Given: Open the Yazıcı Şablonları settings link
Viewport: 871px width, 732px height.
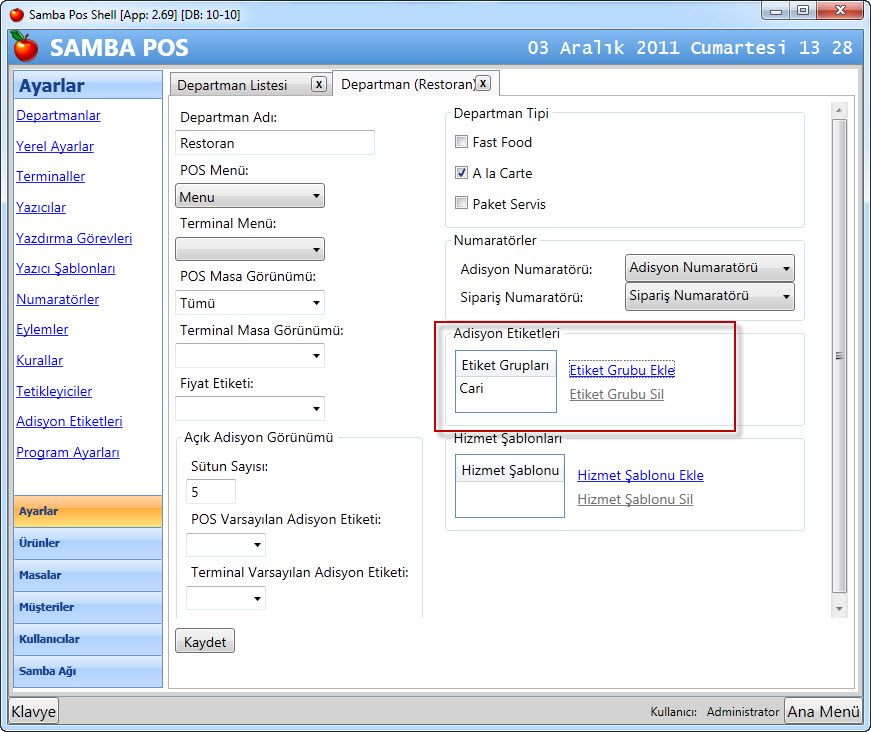Looking at the screenshot, I should tap(66, 268).
